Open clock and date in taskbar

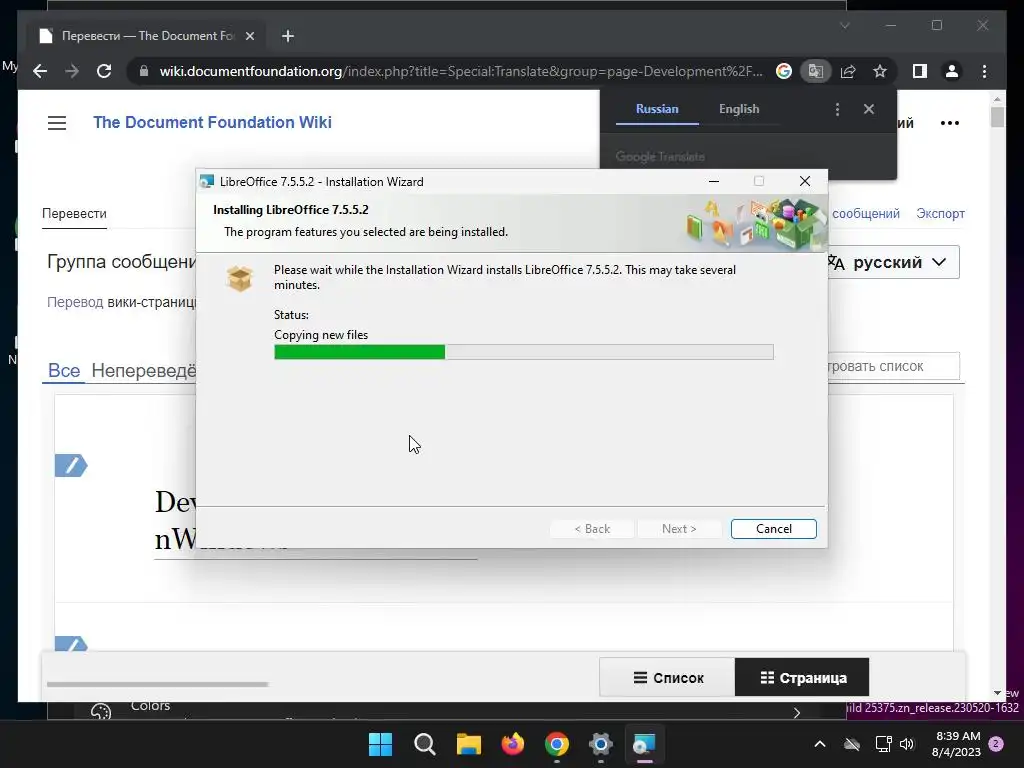pos(956,744)
